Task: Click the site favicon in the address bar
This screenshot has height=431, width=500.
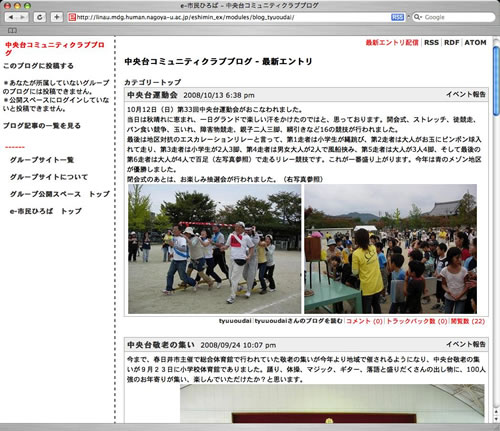Action: click(72, 17)
